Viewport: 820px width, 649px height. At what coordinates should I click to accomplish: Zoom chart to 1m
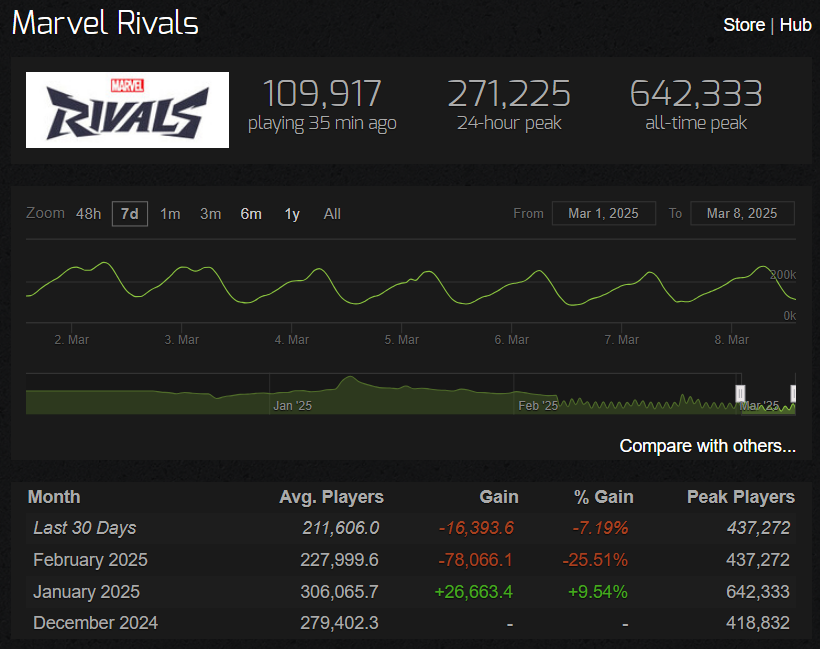[x=170, y=214]
